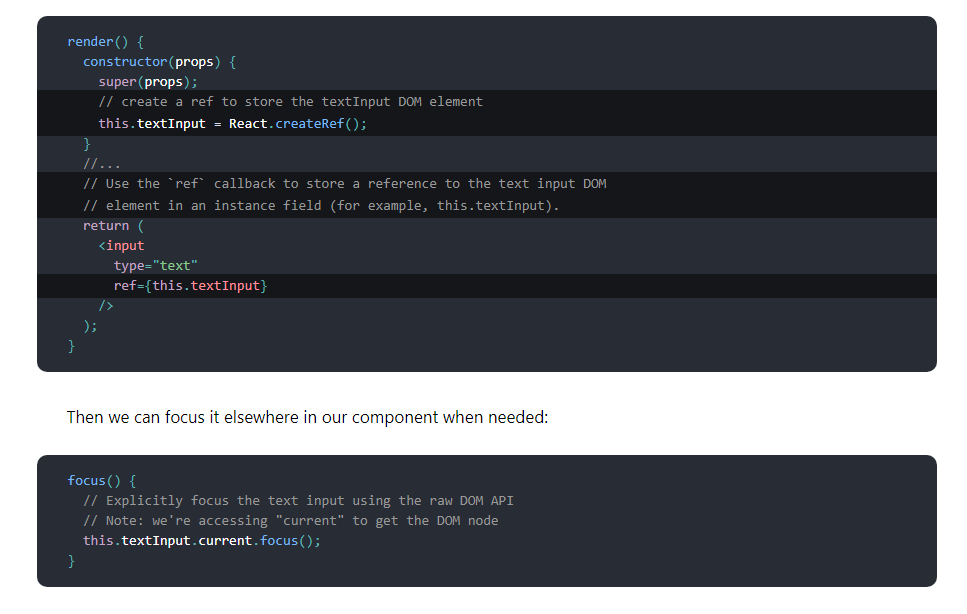Click the ref={this.textInput} attribute
The width and height of the screenshot is (967, 614).
pyautogui.click(x=191, y=286)
